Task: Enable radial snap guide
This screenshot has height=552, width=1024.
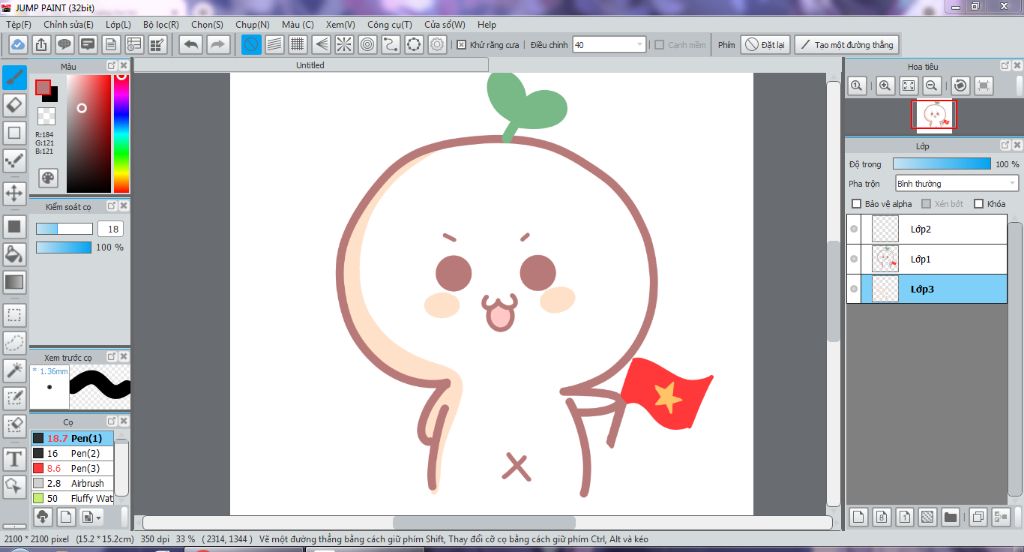Action: (344, 44)
